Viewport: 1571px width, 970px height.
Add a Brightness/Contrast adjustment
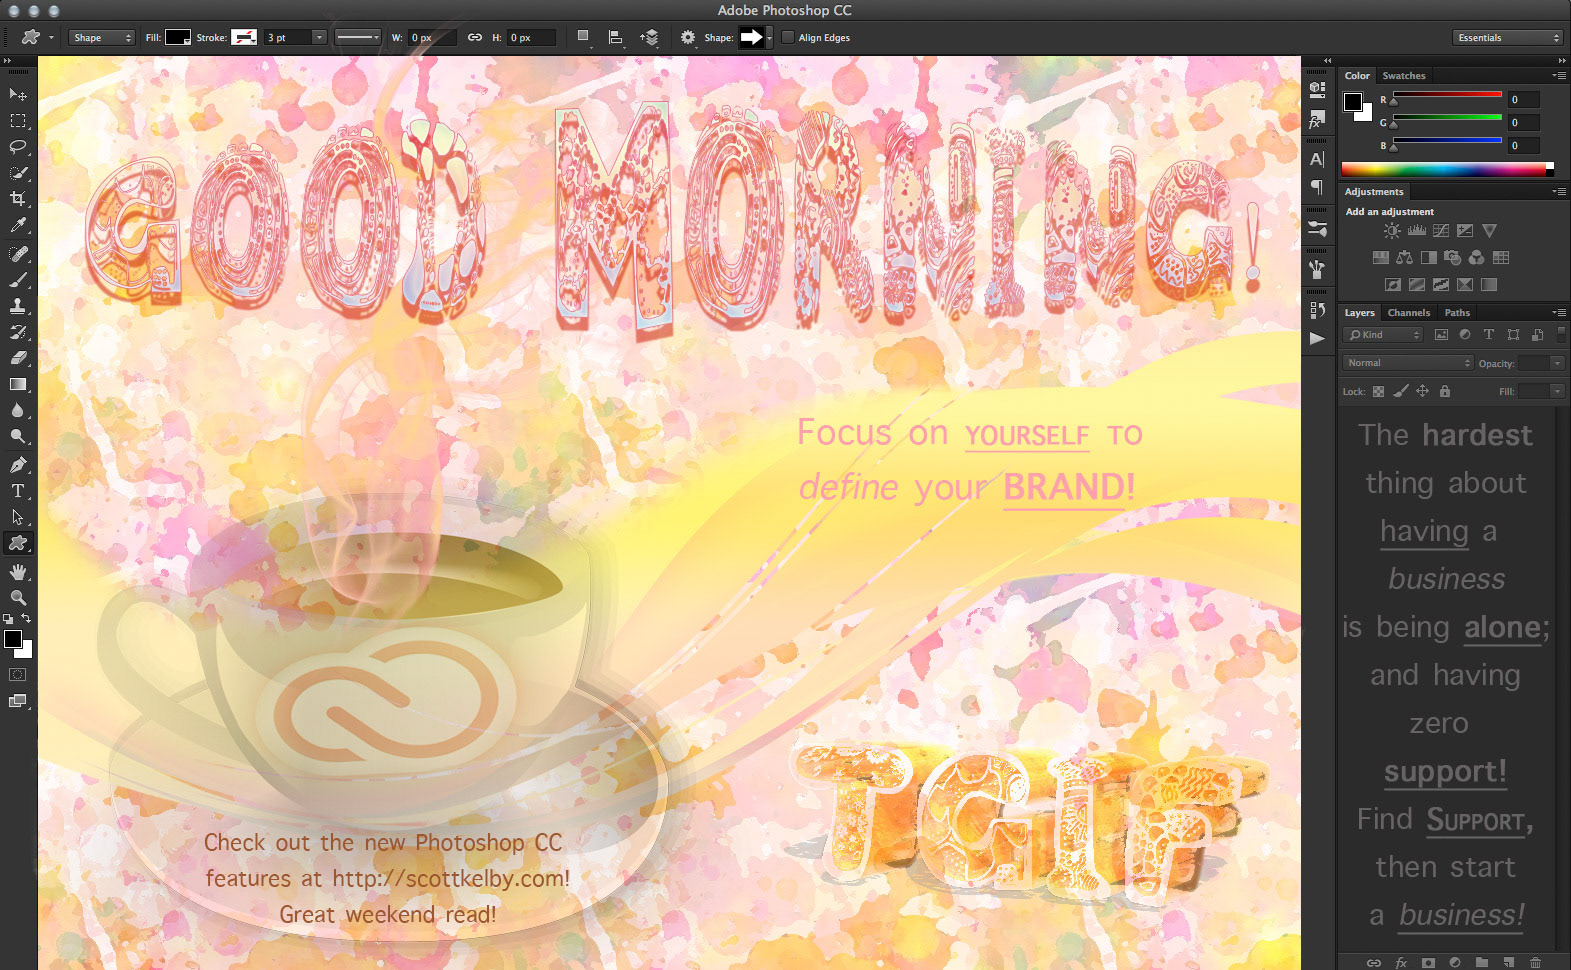pyautogui.click(x=1391, y=231)
